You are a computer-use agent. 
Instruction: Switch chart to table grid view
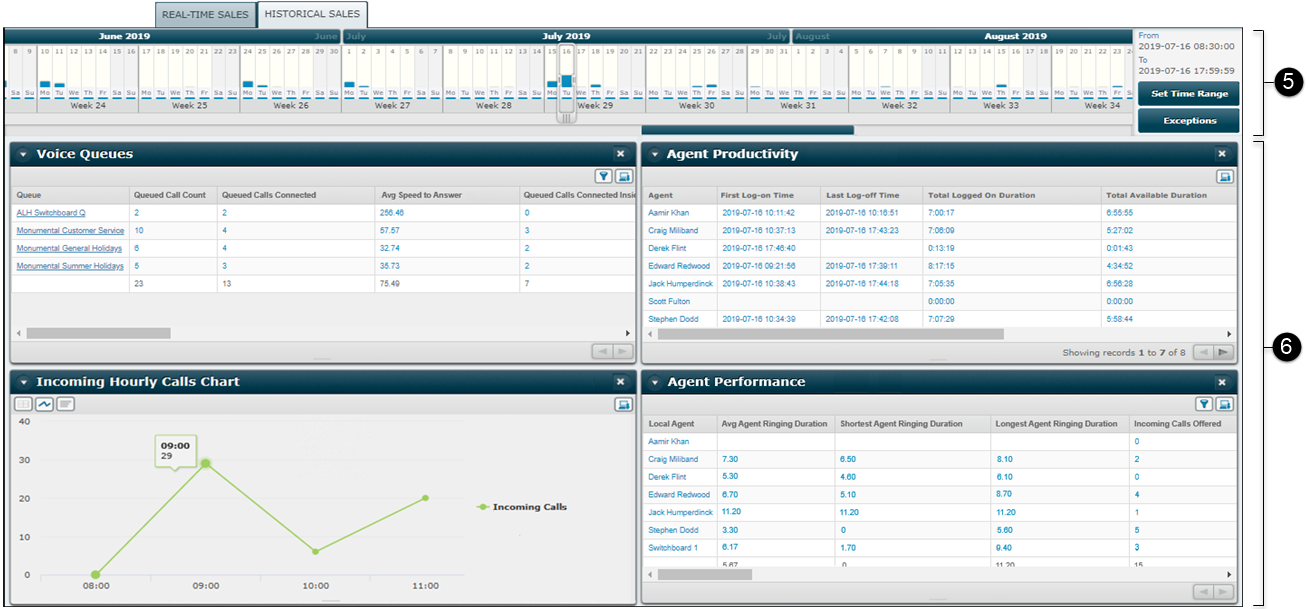pyautogui.click(x=24, y=404)
